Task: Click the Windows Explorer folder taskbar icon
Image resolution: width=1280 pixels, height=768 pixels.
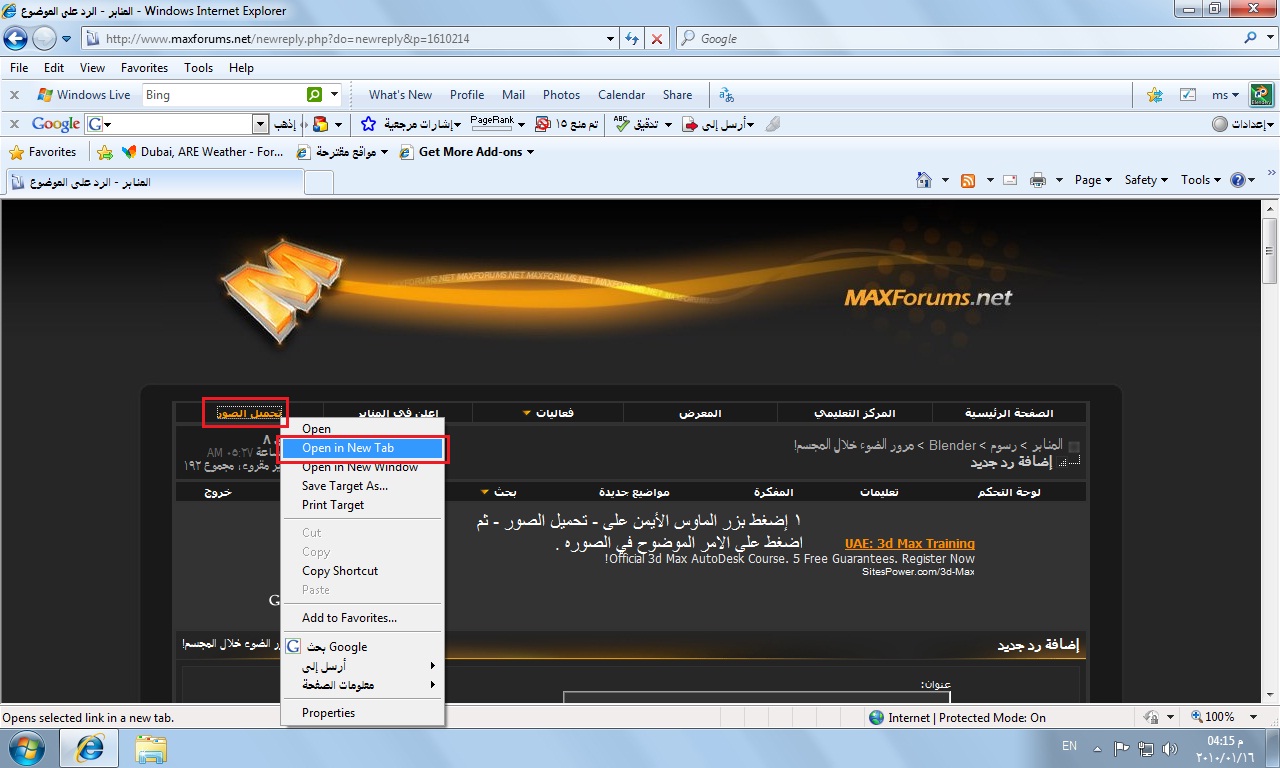Action: click(x=151, y=747)
